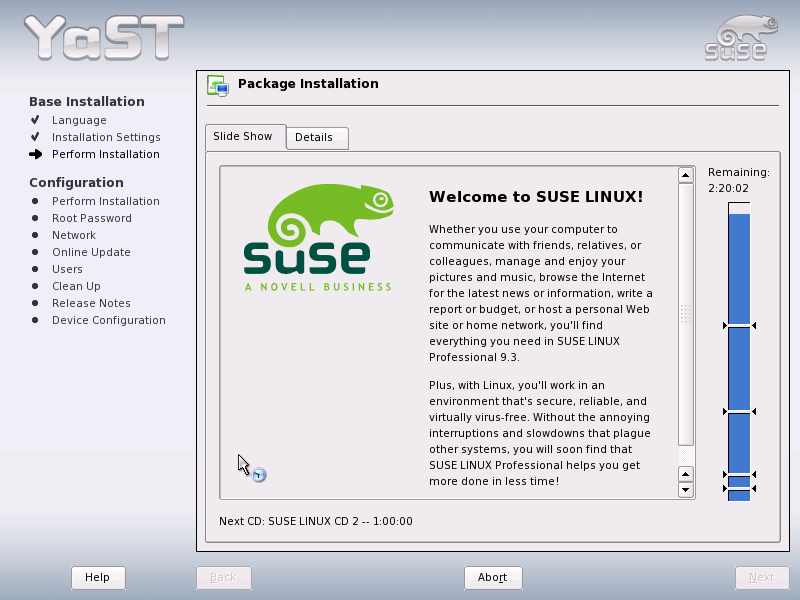Click the 'Next CD: SUSE LINUX CD 2' status line
This screenshot has height=600, width=800.
[x=316, y=521]
